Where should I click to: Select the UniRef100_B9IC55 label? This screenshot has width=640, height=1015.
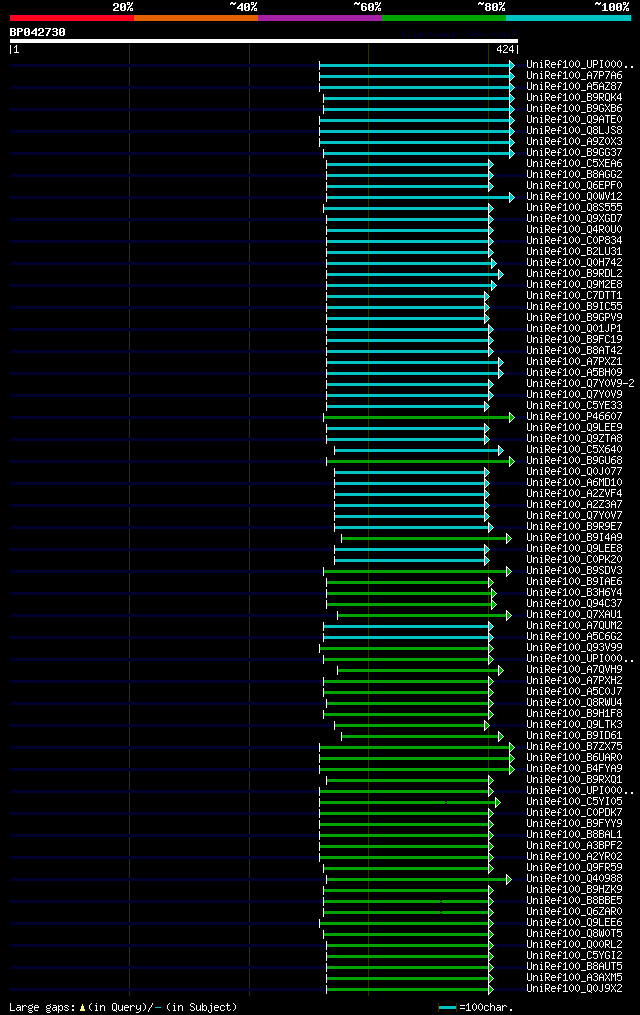[x=574, y=307]
